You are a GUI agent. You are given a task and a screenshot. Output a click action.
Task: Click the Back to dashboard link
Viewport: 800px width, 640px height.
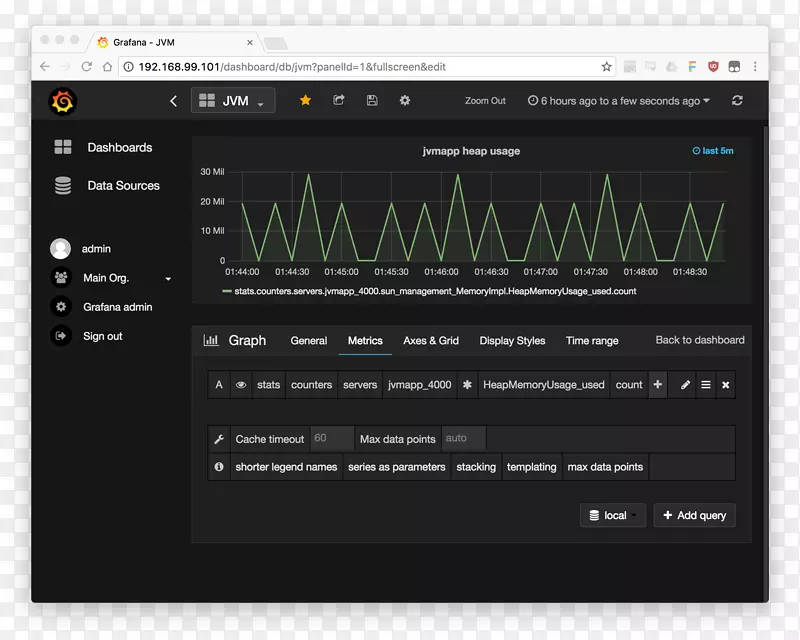pyautogui.click(x=699, y=340)
